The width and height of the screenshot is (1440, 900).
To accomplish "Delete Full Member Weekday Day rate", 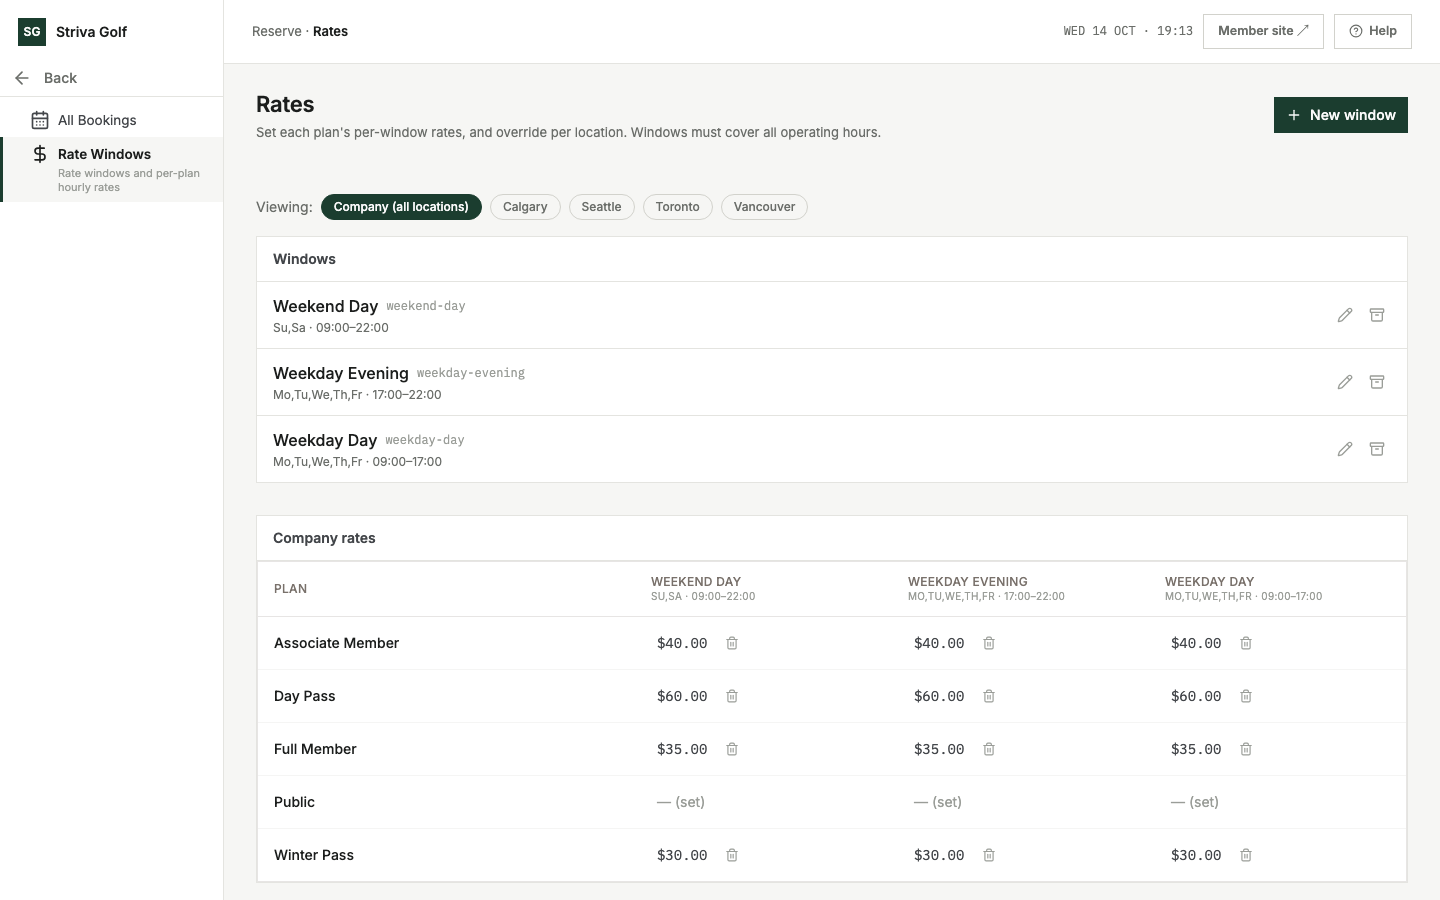I will coord(1246,749).
